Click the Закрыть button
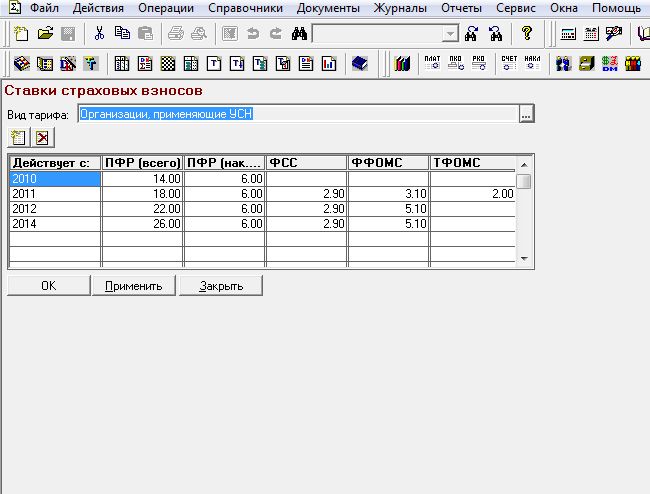 (x=221, y=286)
